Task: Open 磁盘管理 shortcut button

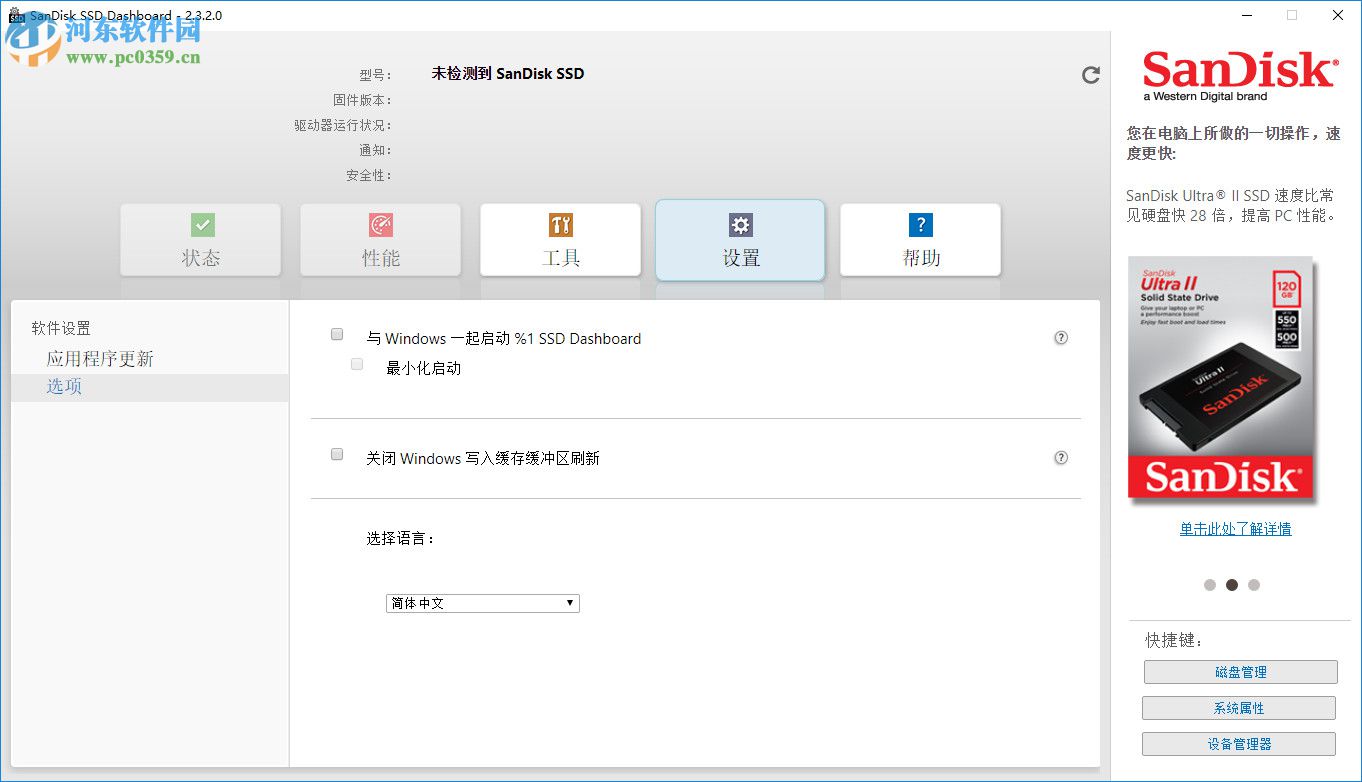Action: pyautogui.click(x=1240, y=671)
